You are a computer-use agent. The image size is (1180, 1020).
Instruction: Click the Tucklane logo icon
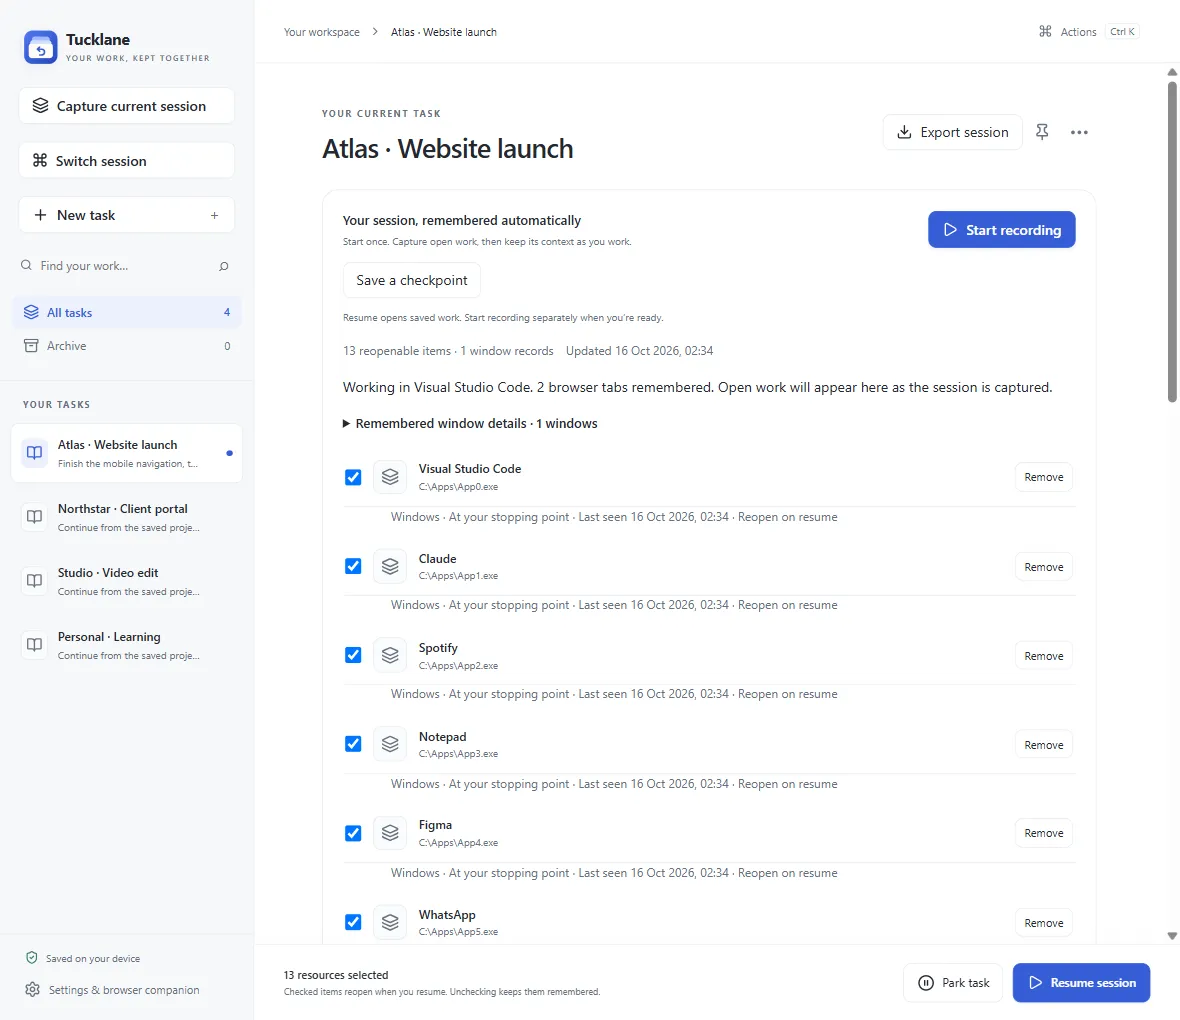(41, 47)
